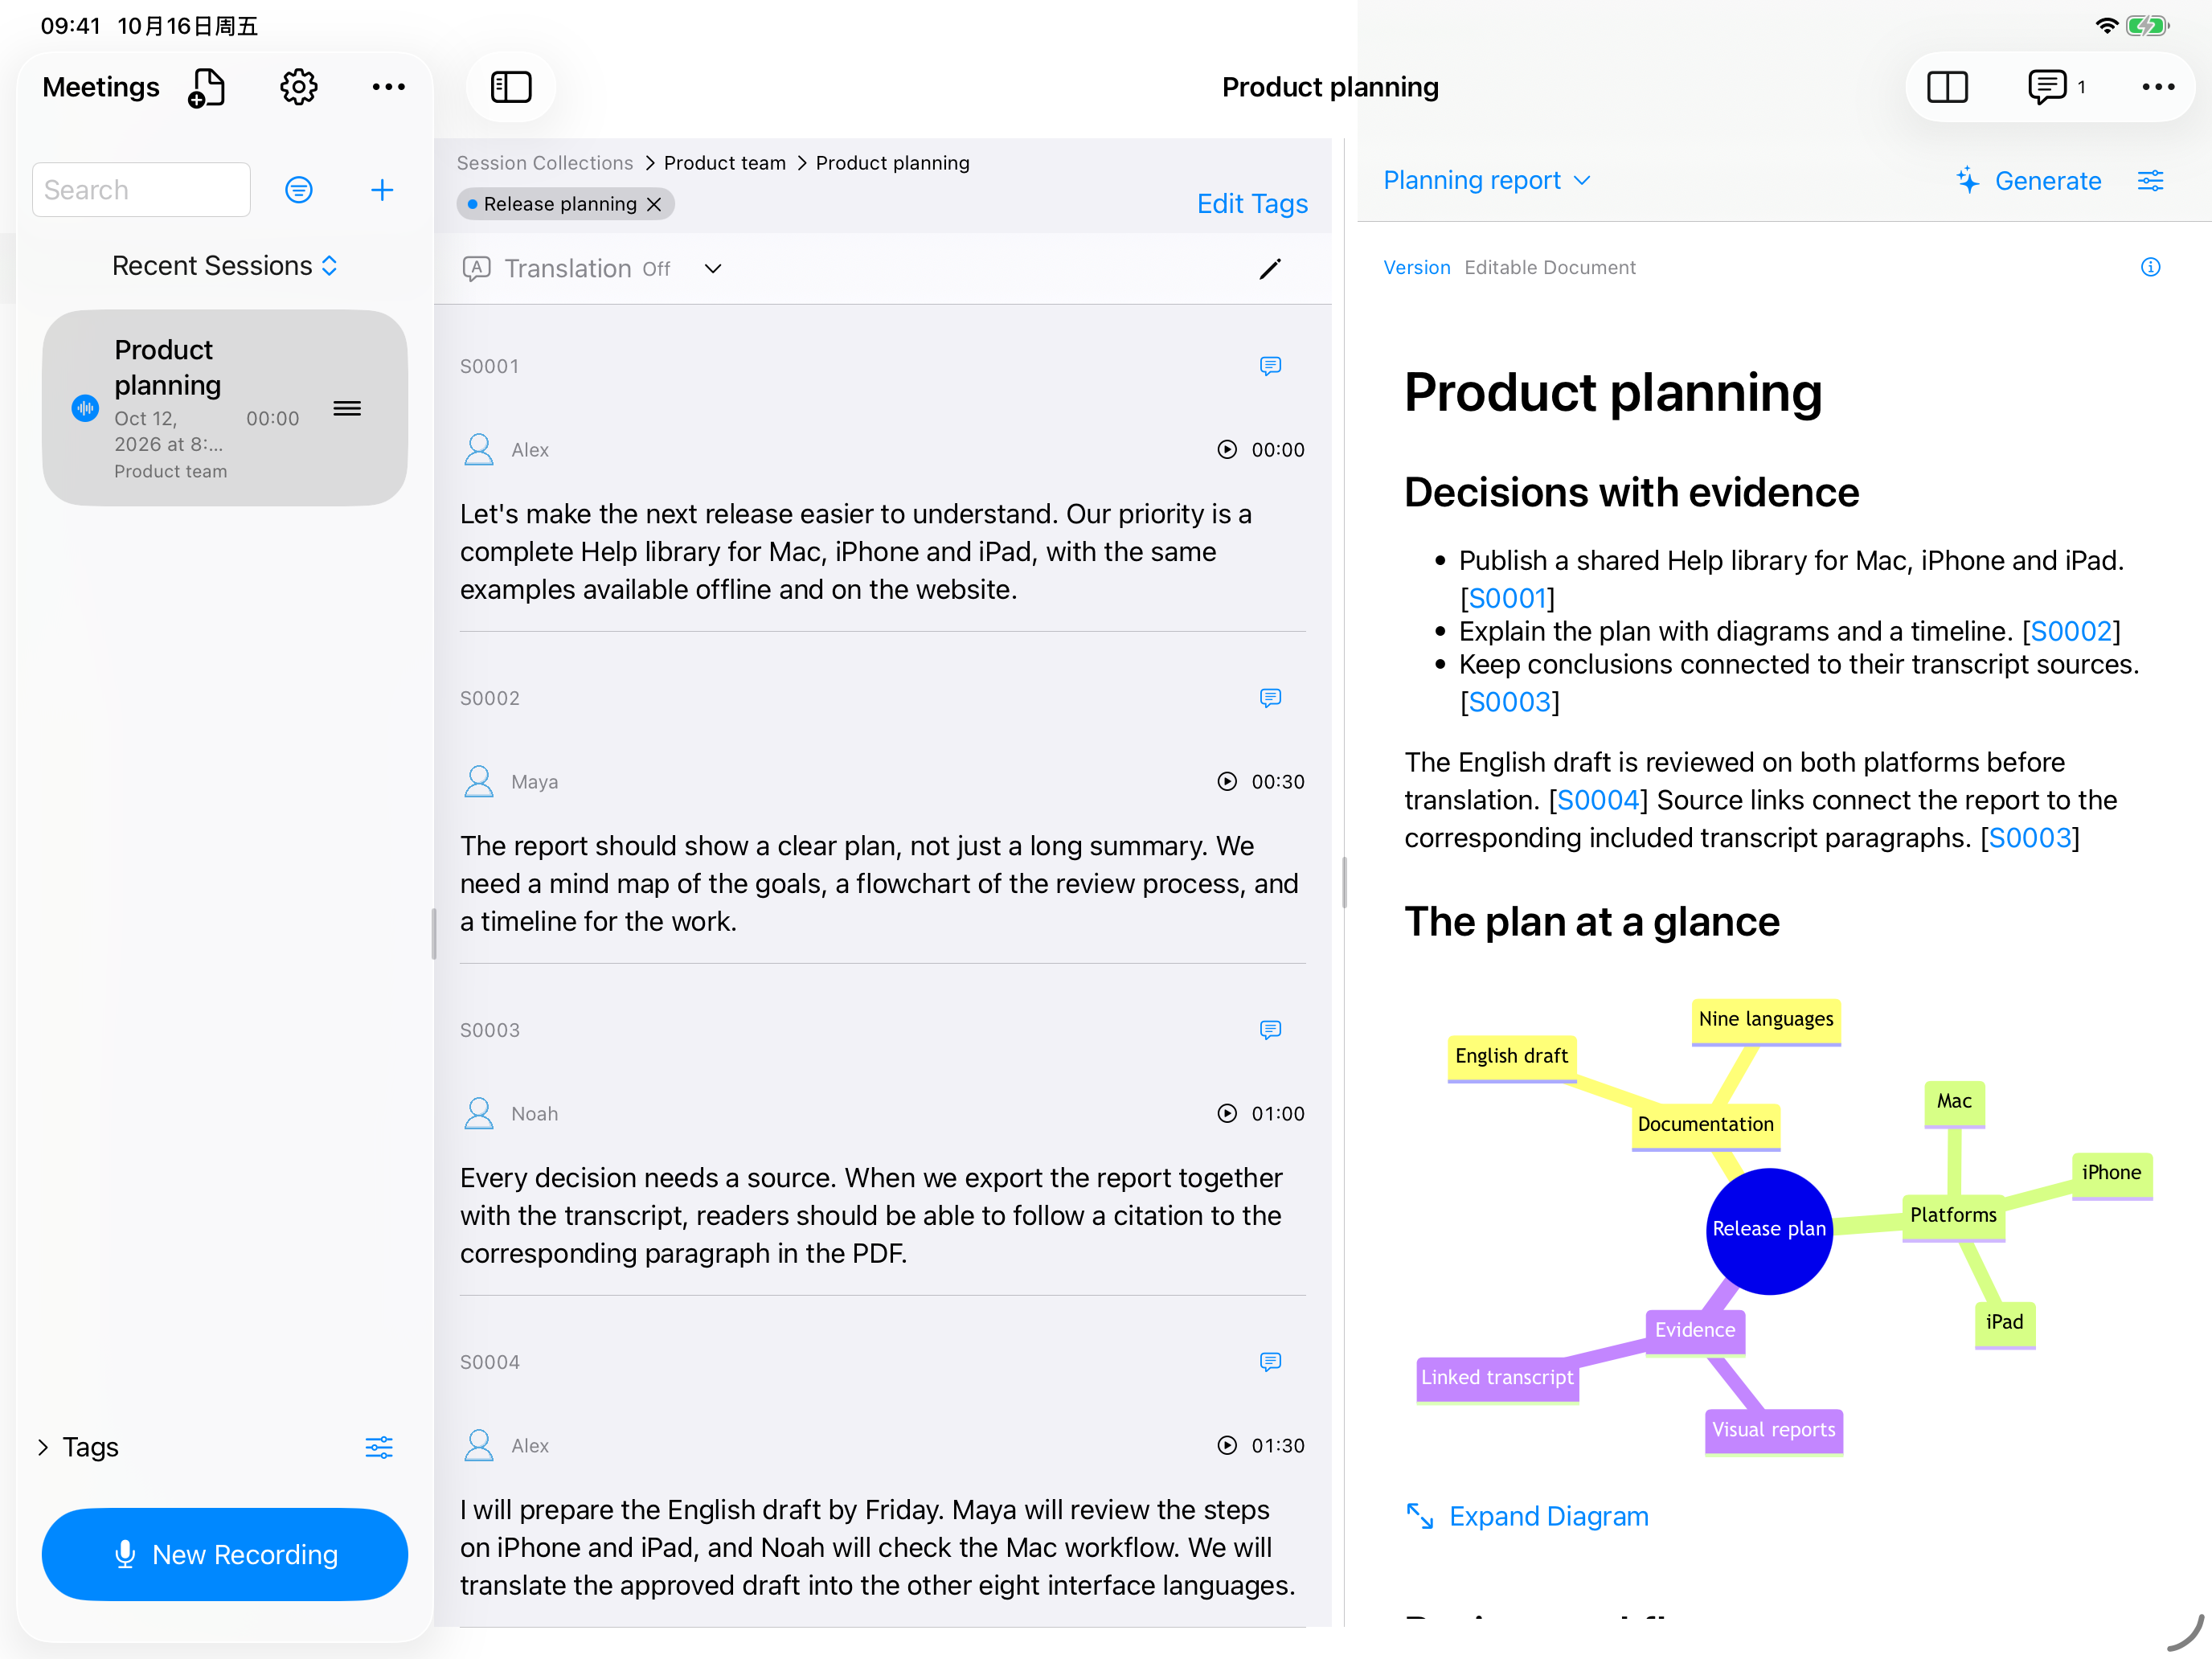2212x1659 pixels.
Task: Click the Version link
Action: click(1416, 268)
